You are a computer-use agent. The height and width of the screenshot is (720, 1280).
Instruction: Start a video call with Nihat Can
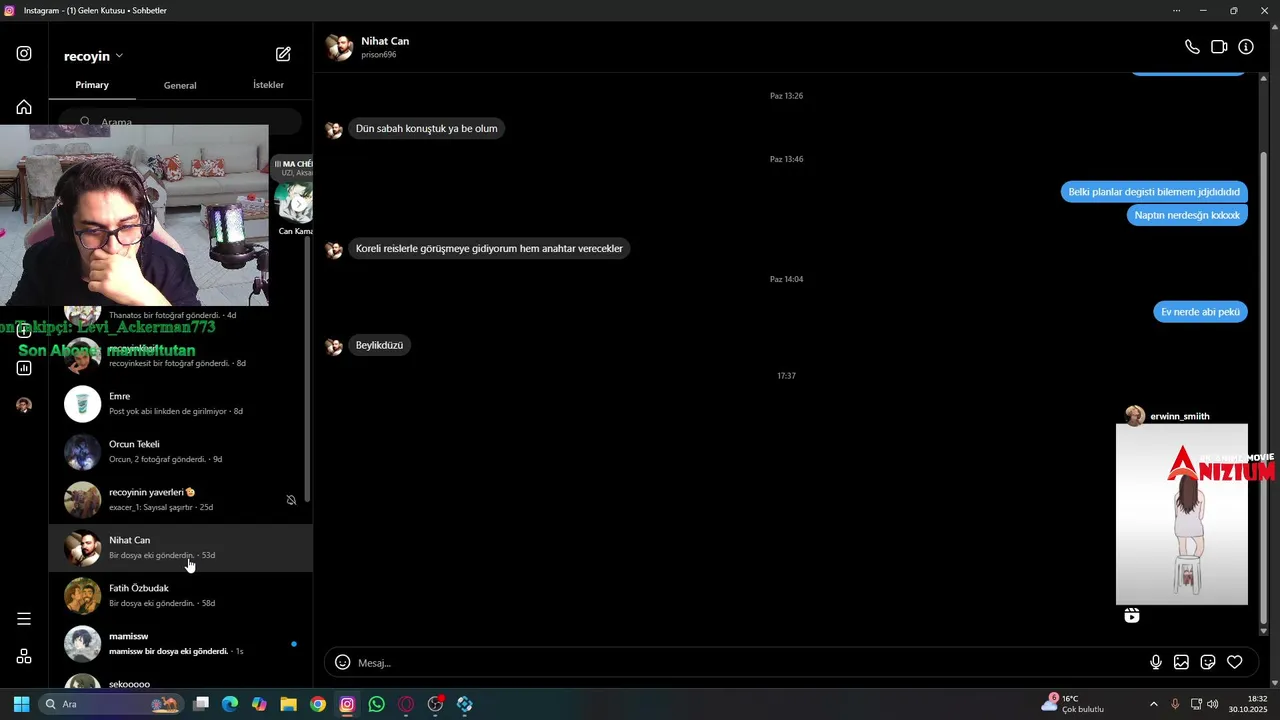[1219, 47]
